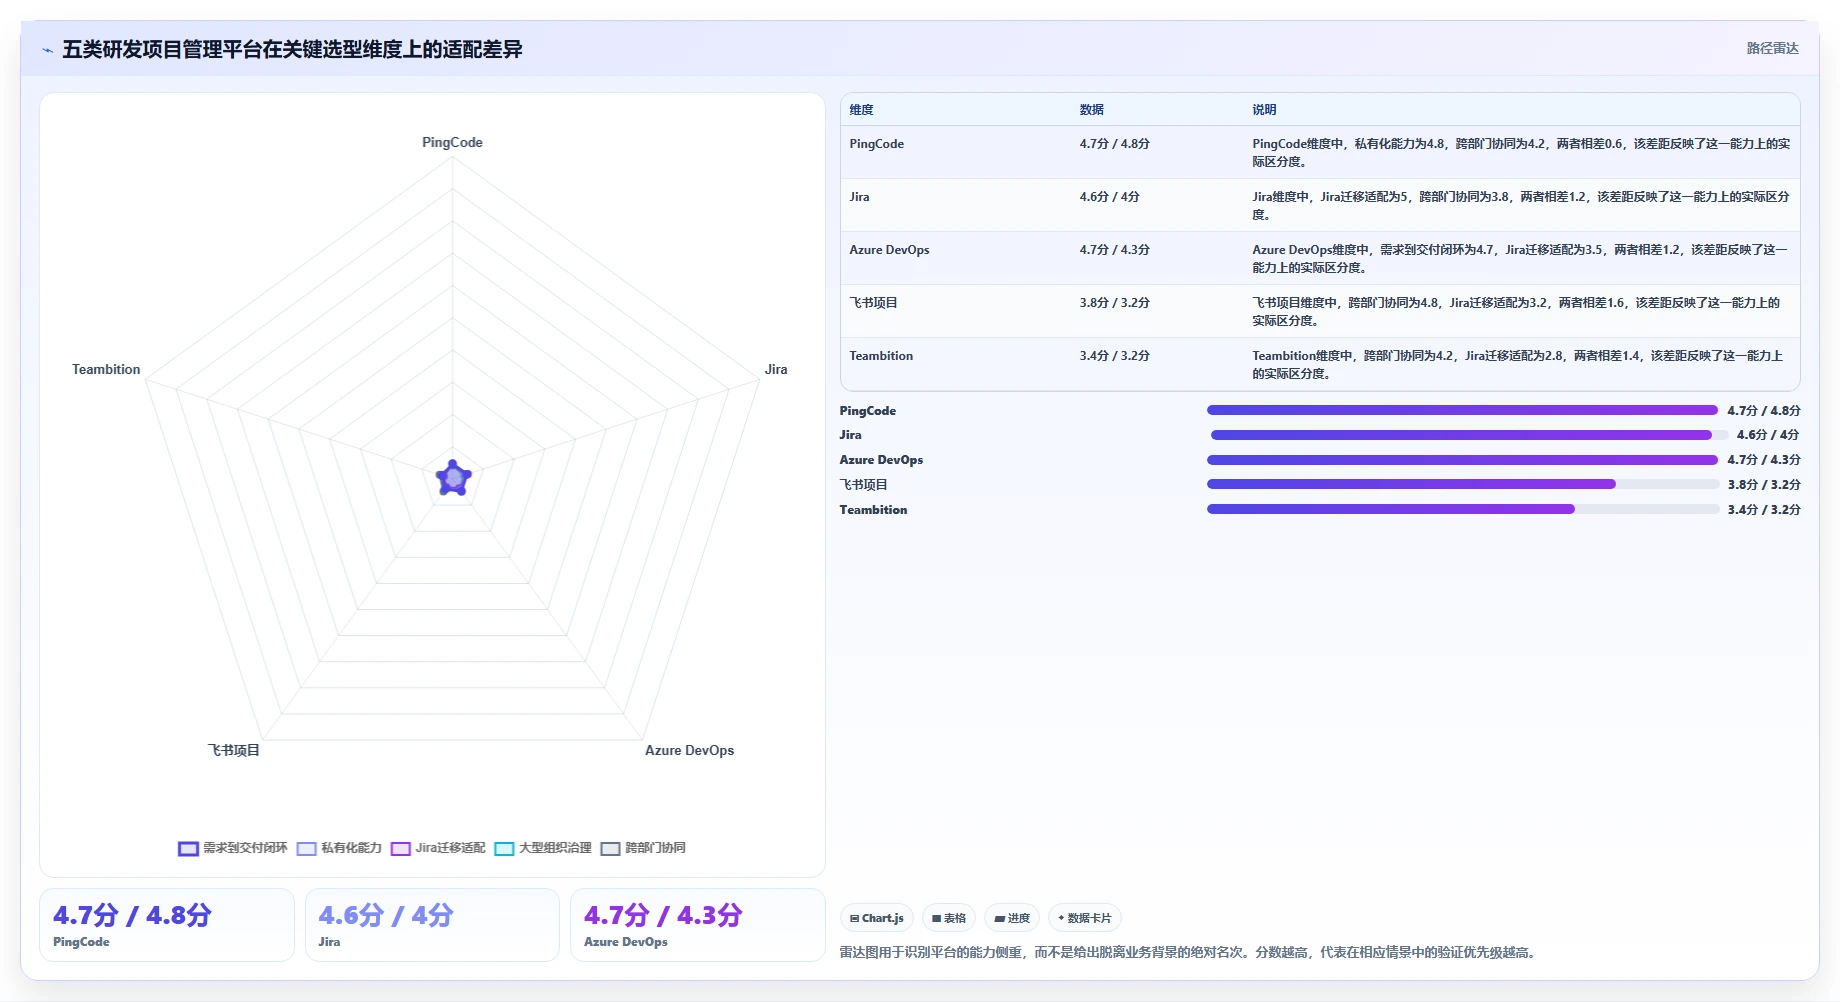Click the PingCode table row name
The image size is (1840, 1002).
tap(876, 144)
